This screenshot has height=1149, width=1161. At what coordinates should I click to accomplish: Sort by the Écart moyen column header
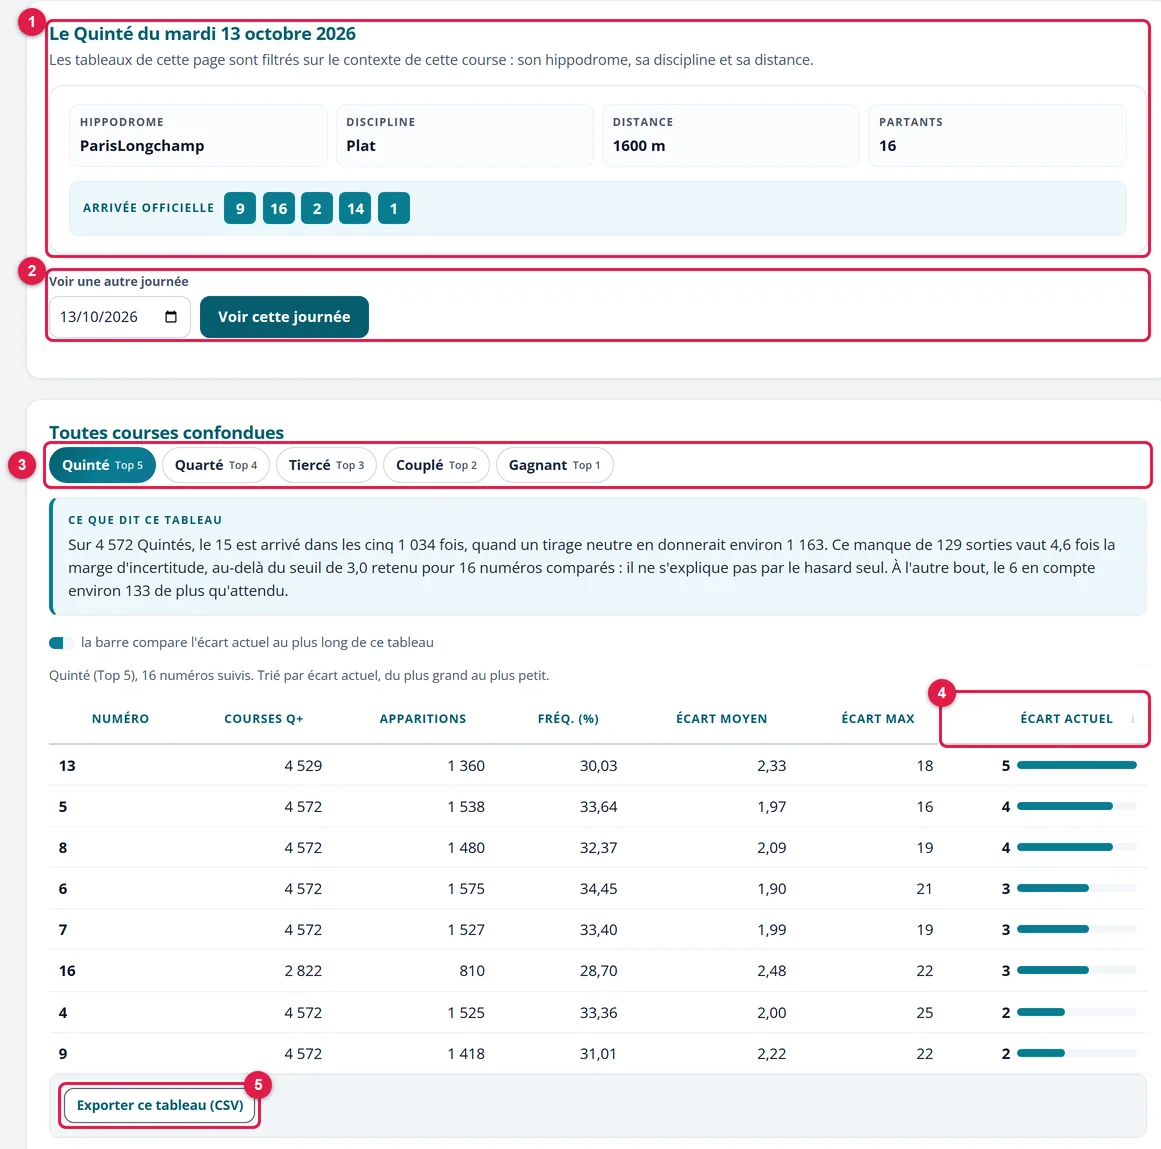pos(721,719)
